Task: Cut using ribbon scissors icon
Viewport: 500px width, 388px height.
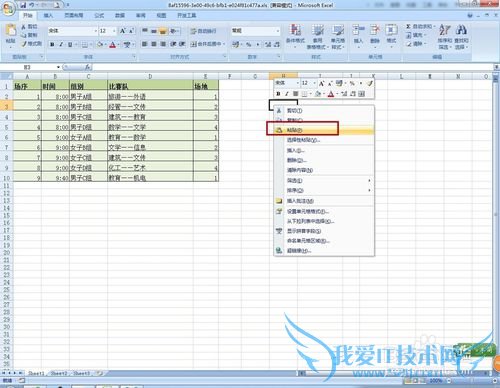Action: tap(29, 26)
